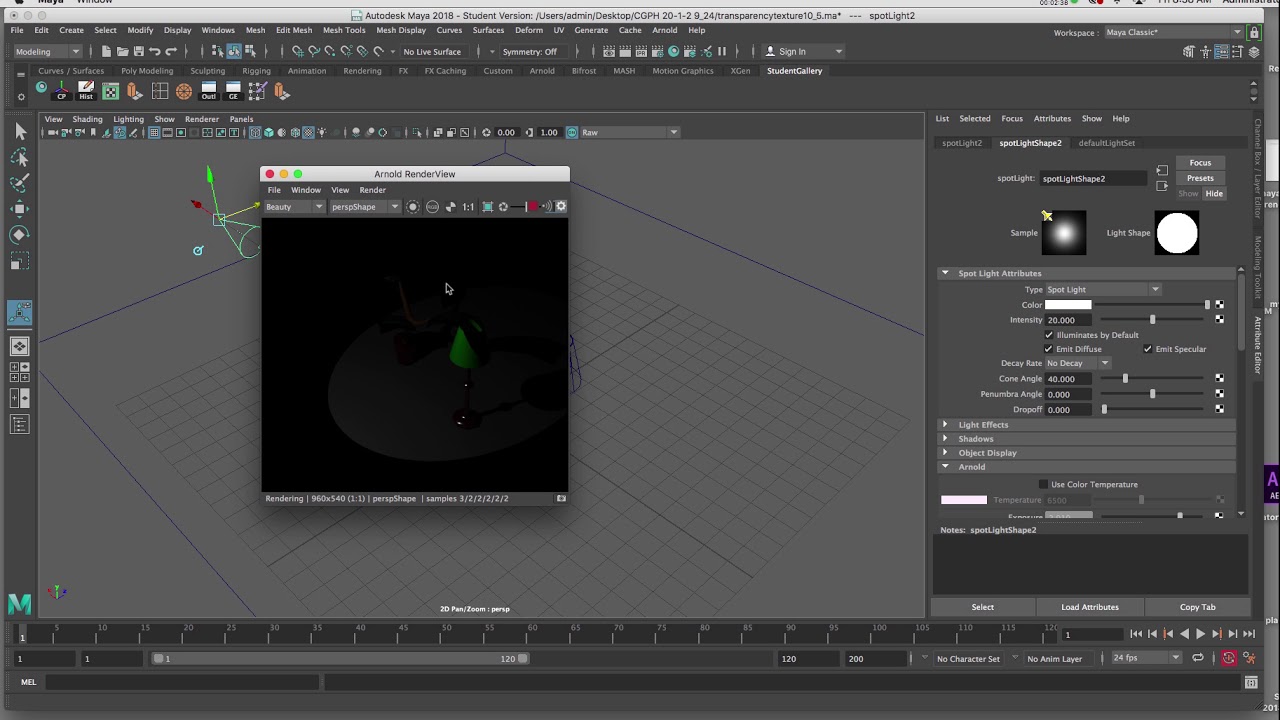Select the arrow Select tool in toolbox

(20, 131)
